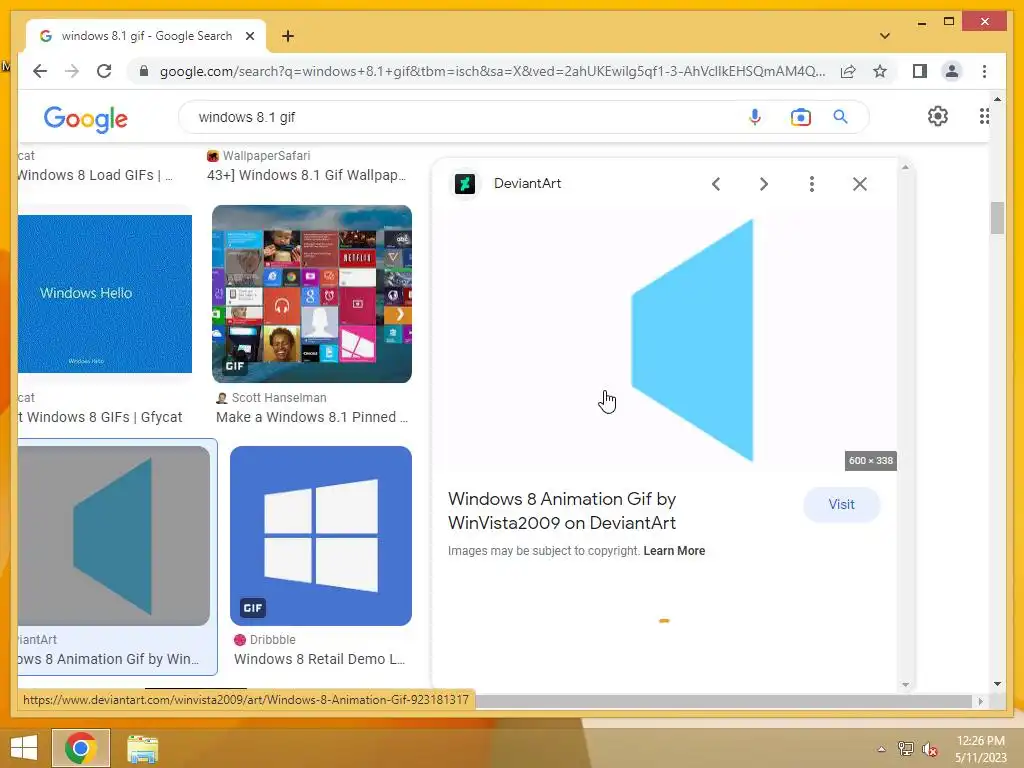Open Windows 8 Animation Gif title link
Viewport: 1024px width, 768px height.
click(562, 511)
